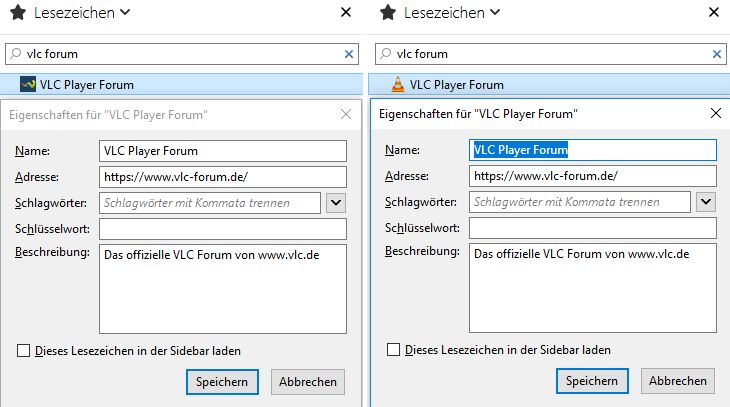The width and height of the screenshot is (730, 407).
Task: Click the green waveform favicon beside VLC Player Forum
Action: 27,85
